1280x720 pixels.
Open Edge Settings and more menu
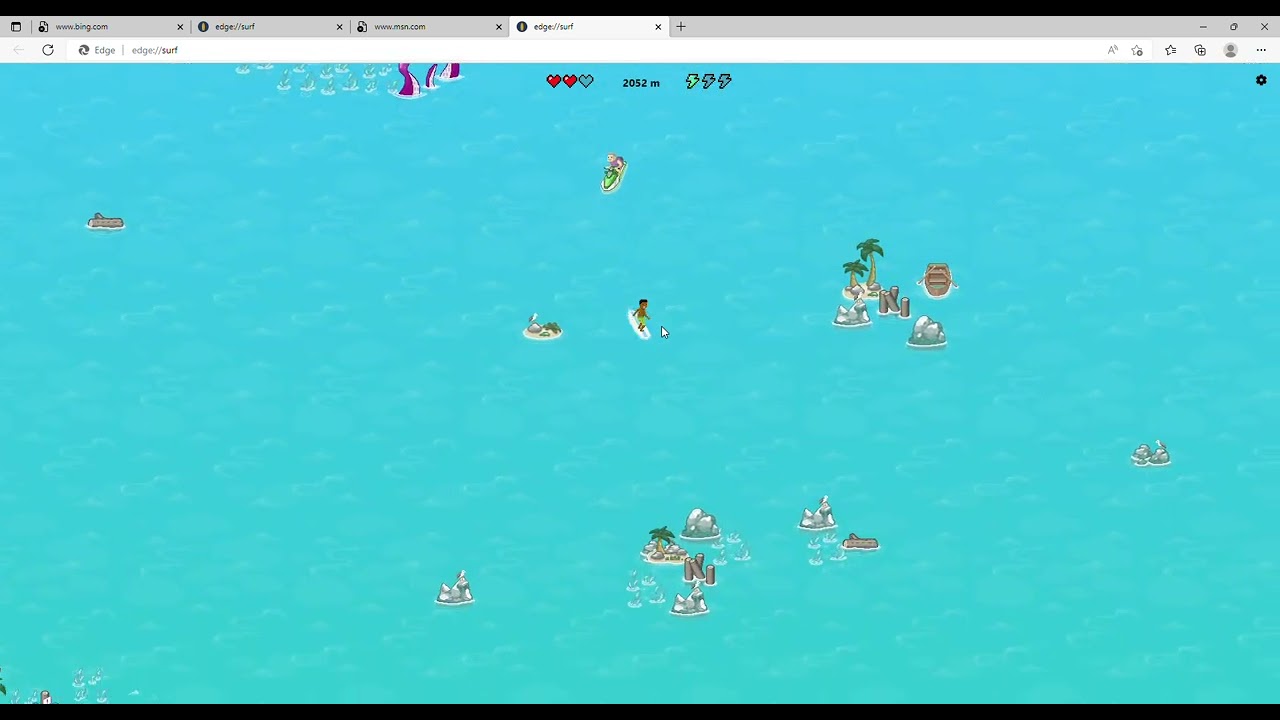click(1261, 50)
